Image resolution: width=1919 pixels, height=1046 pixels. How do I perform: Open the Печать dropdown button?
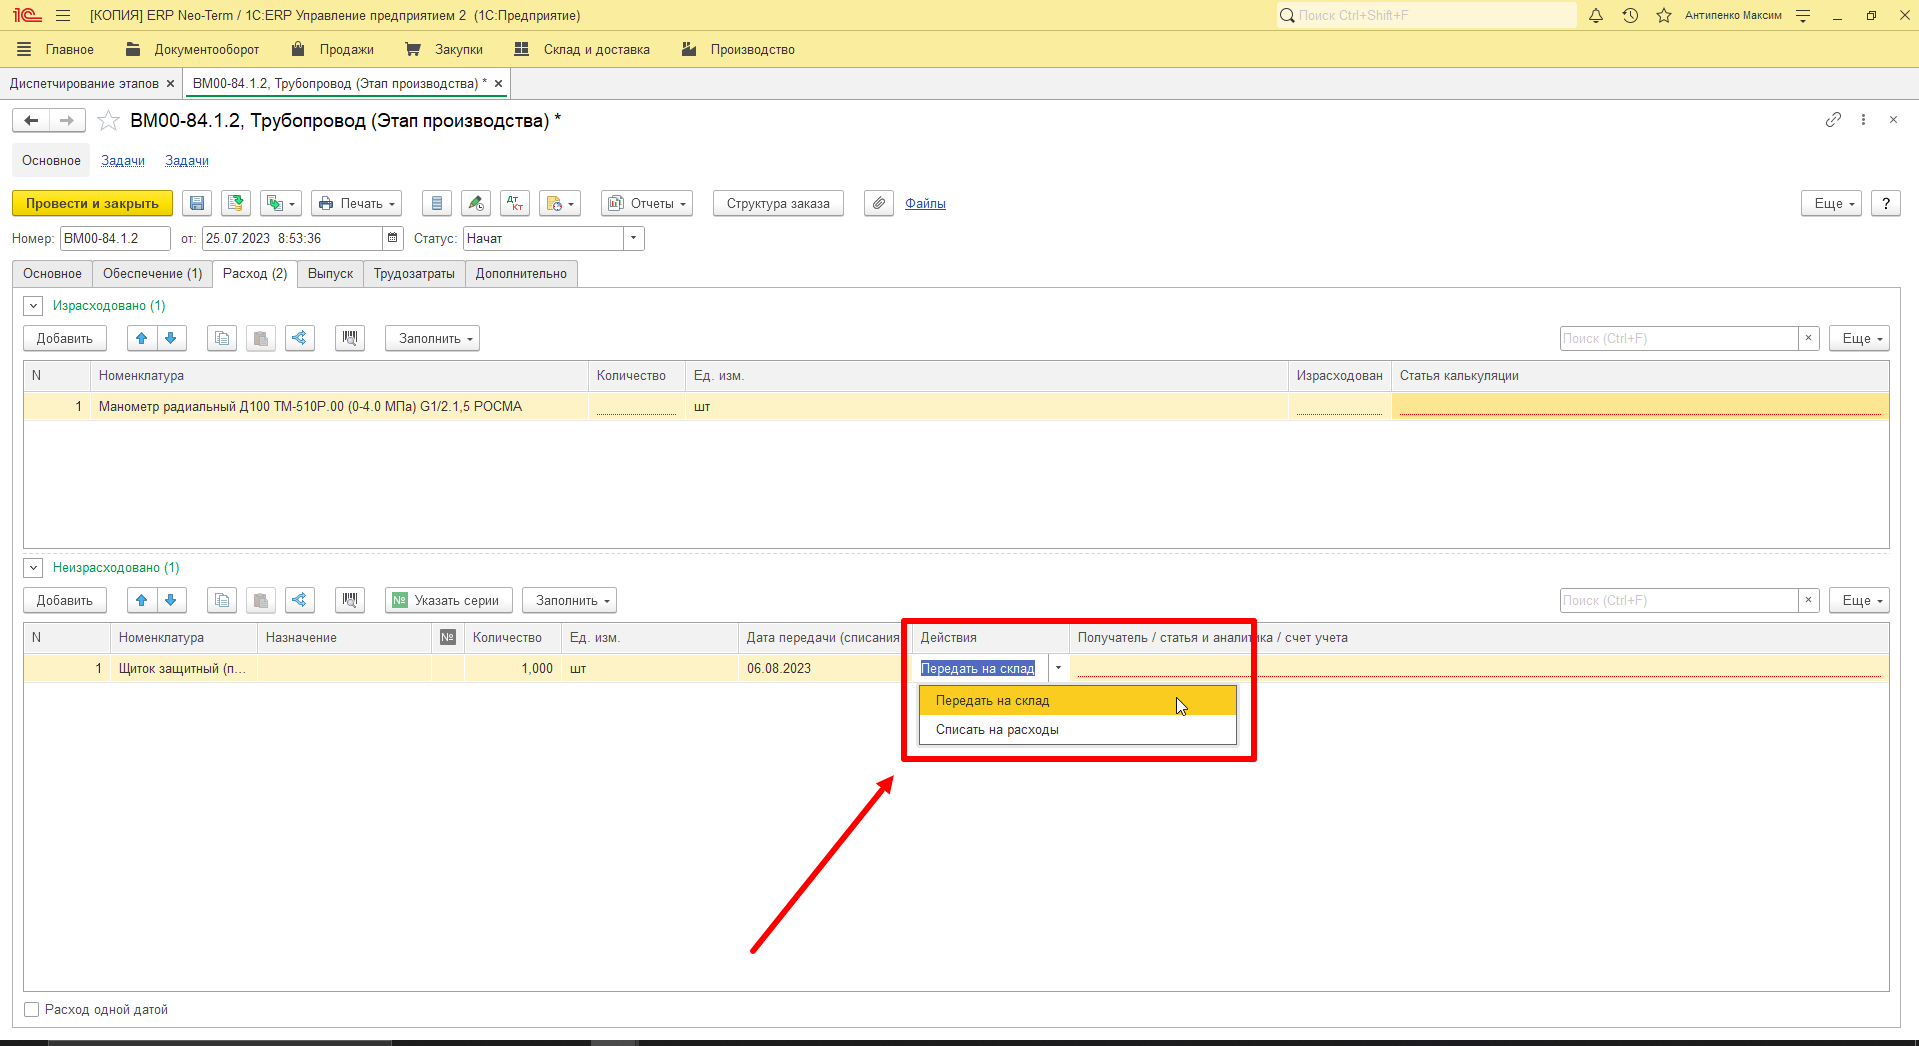coord(356,204)
